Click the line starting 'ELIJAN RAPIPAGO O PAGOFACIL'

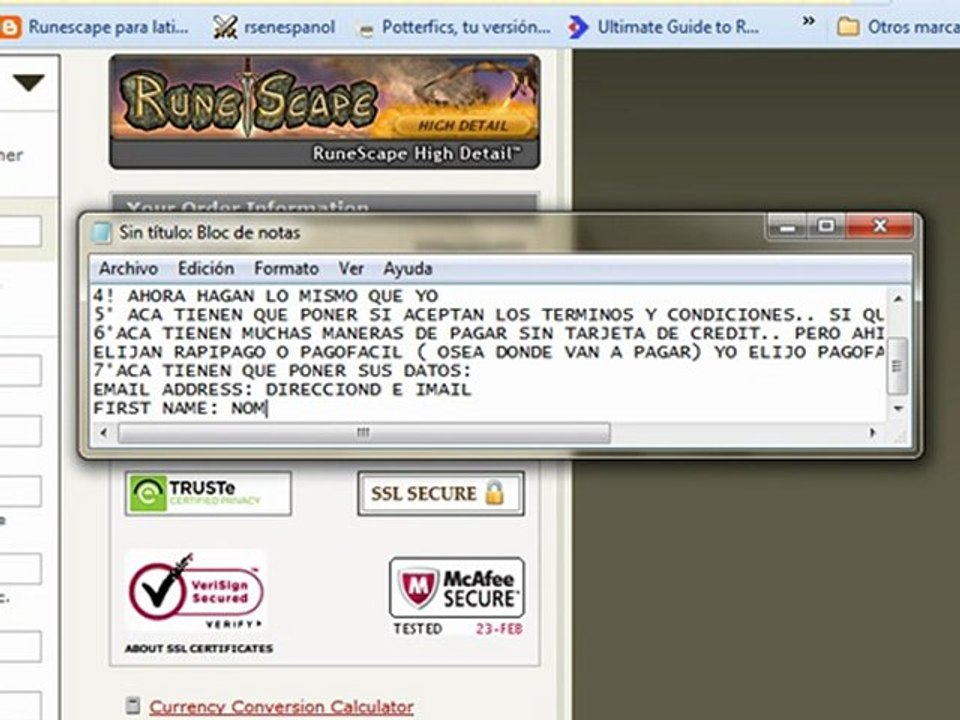click(x=489, y=353)
